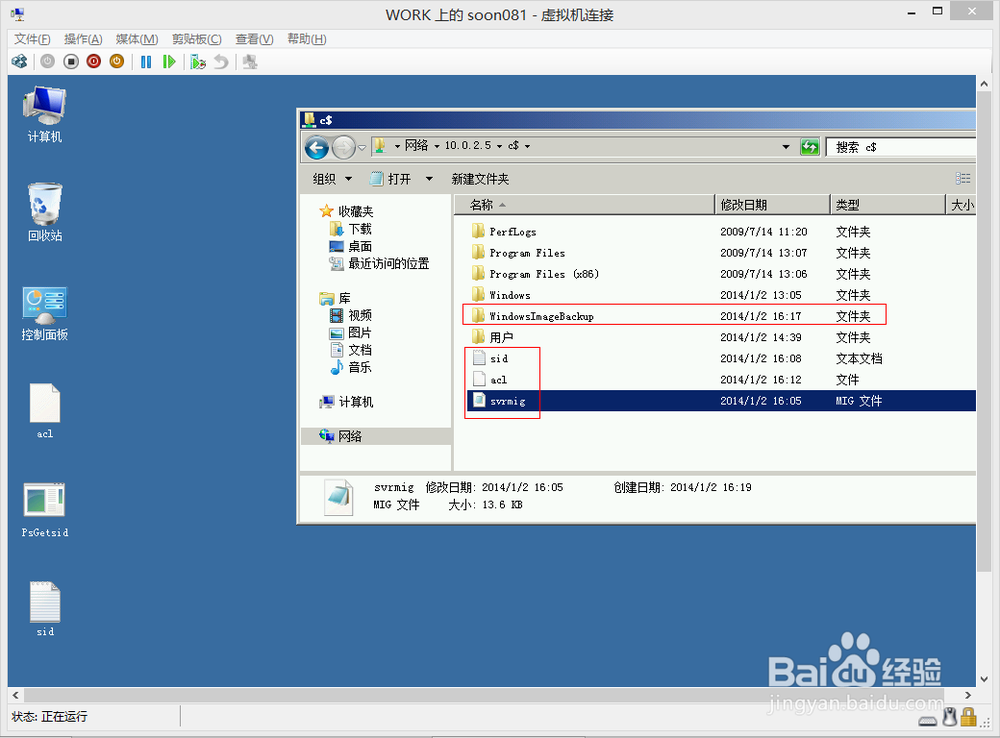
Task: Click the Revert undo arrow icon
Action: (221, 62)
